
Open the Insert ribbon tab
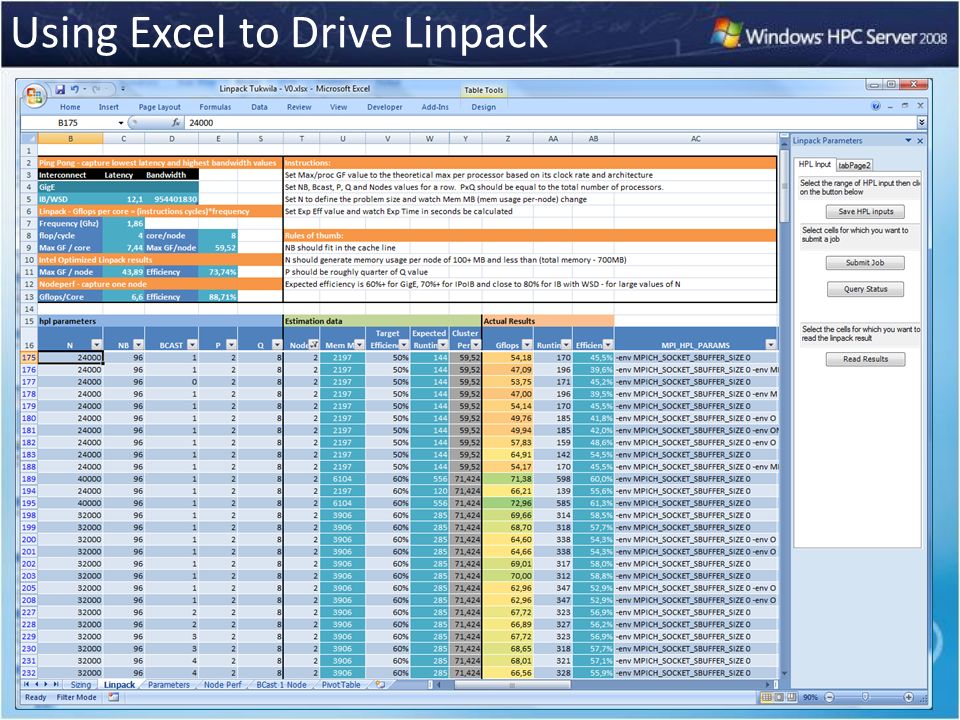[109, 107]
